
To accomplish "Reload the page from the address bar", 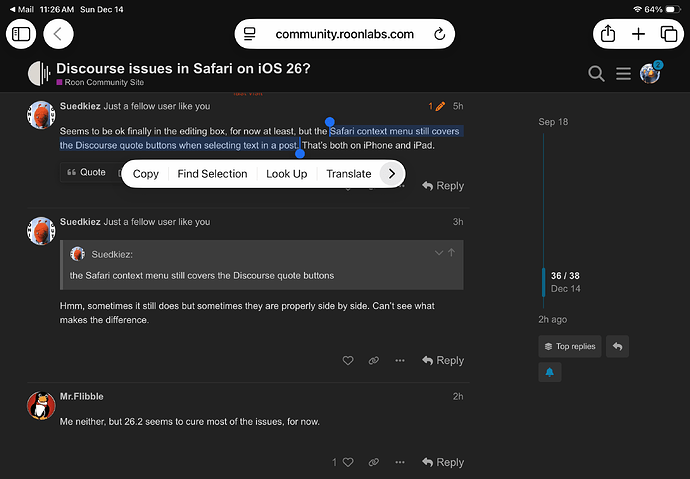I will click(x=439, y=34).
